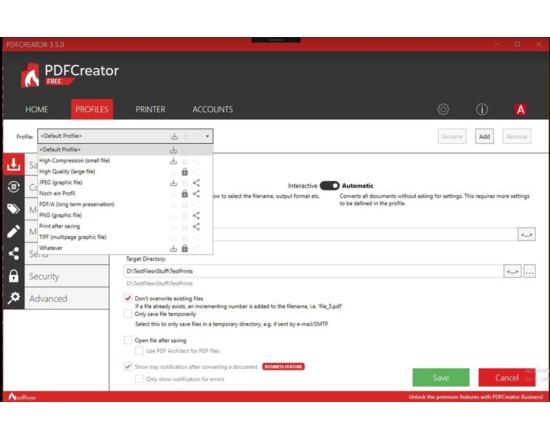
Task: Click save icon in Whatever row
Action: pyautogui.click(x=173, y=248)
